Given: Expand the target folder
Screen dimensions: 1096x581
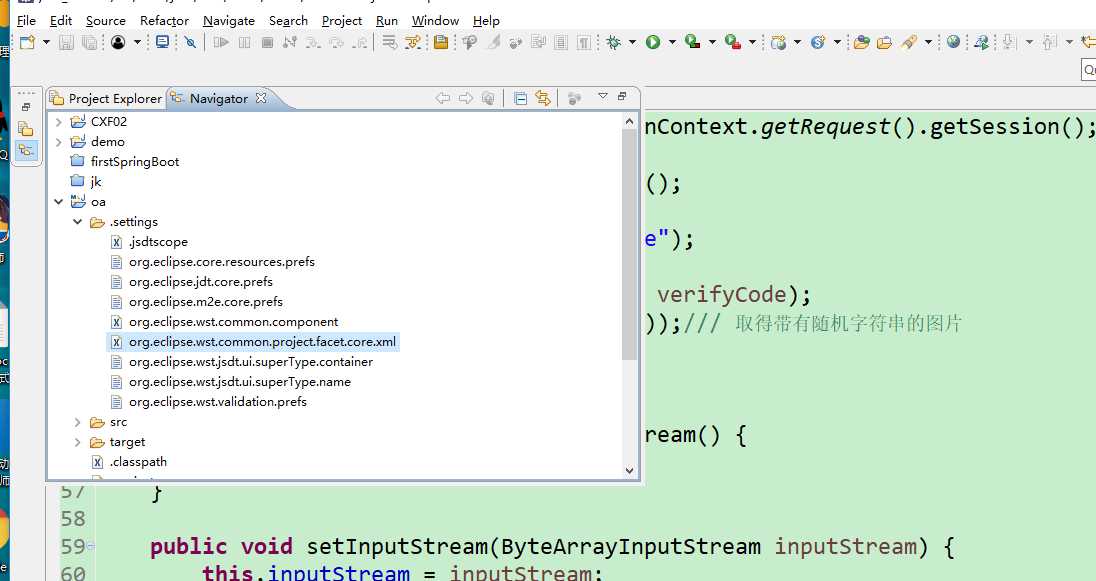Looking at the screenshot, I should coord(78,442).
